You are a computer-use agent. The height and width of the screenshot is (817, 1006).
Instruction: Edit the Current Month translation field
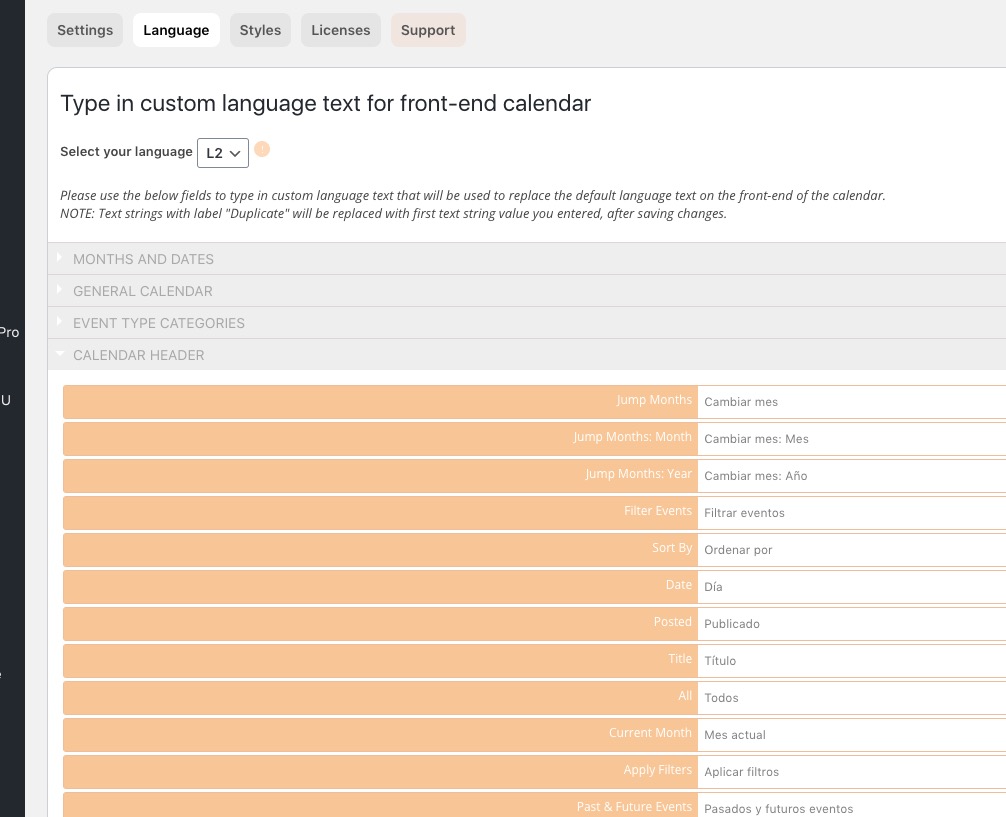click(850, 735)
